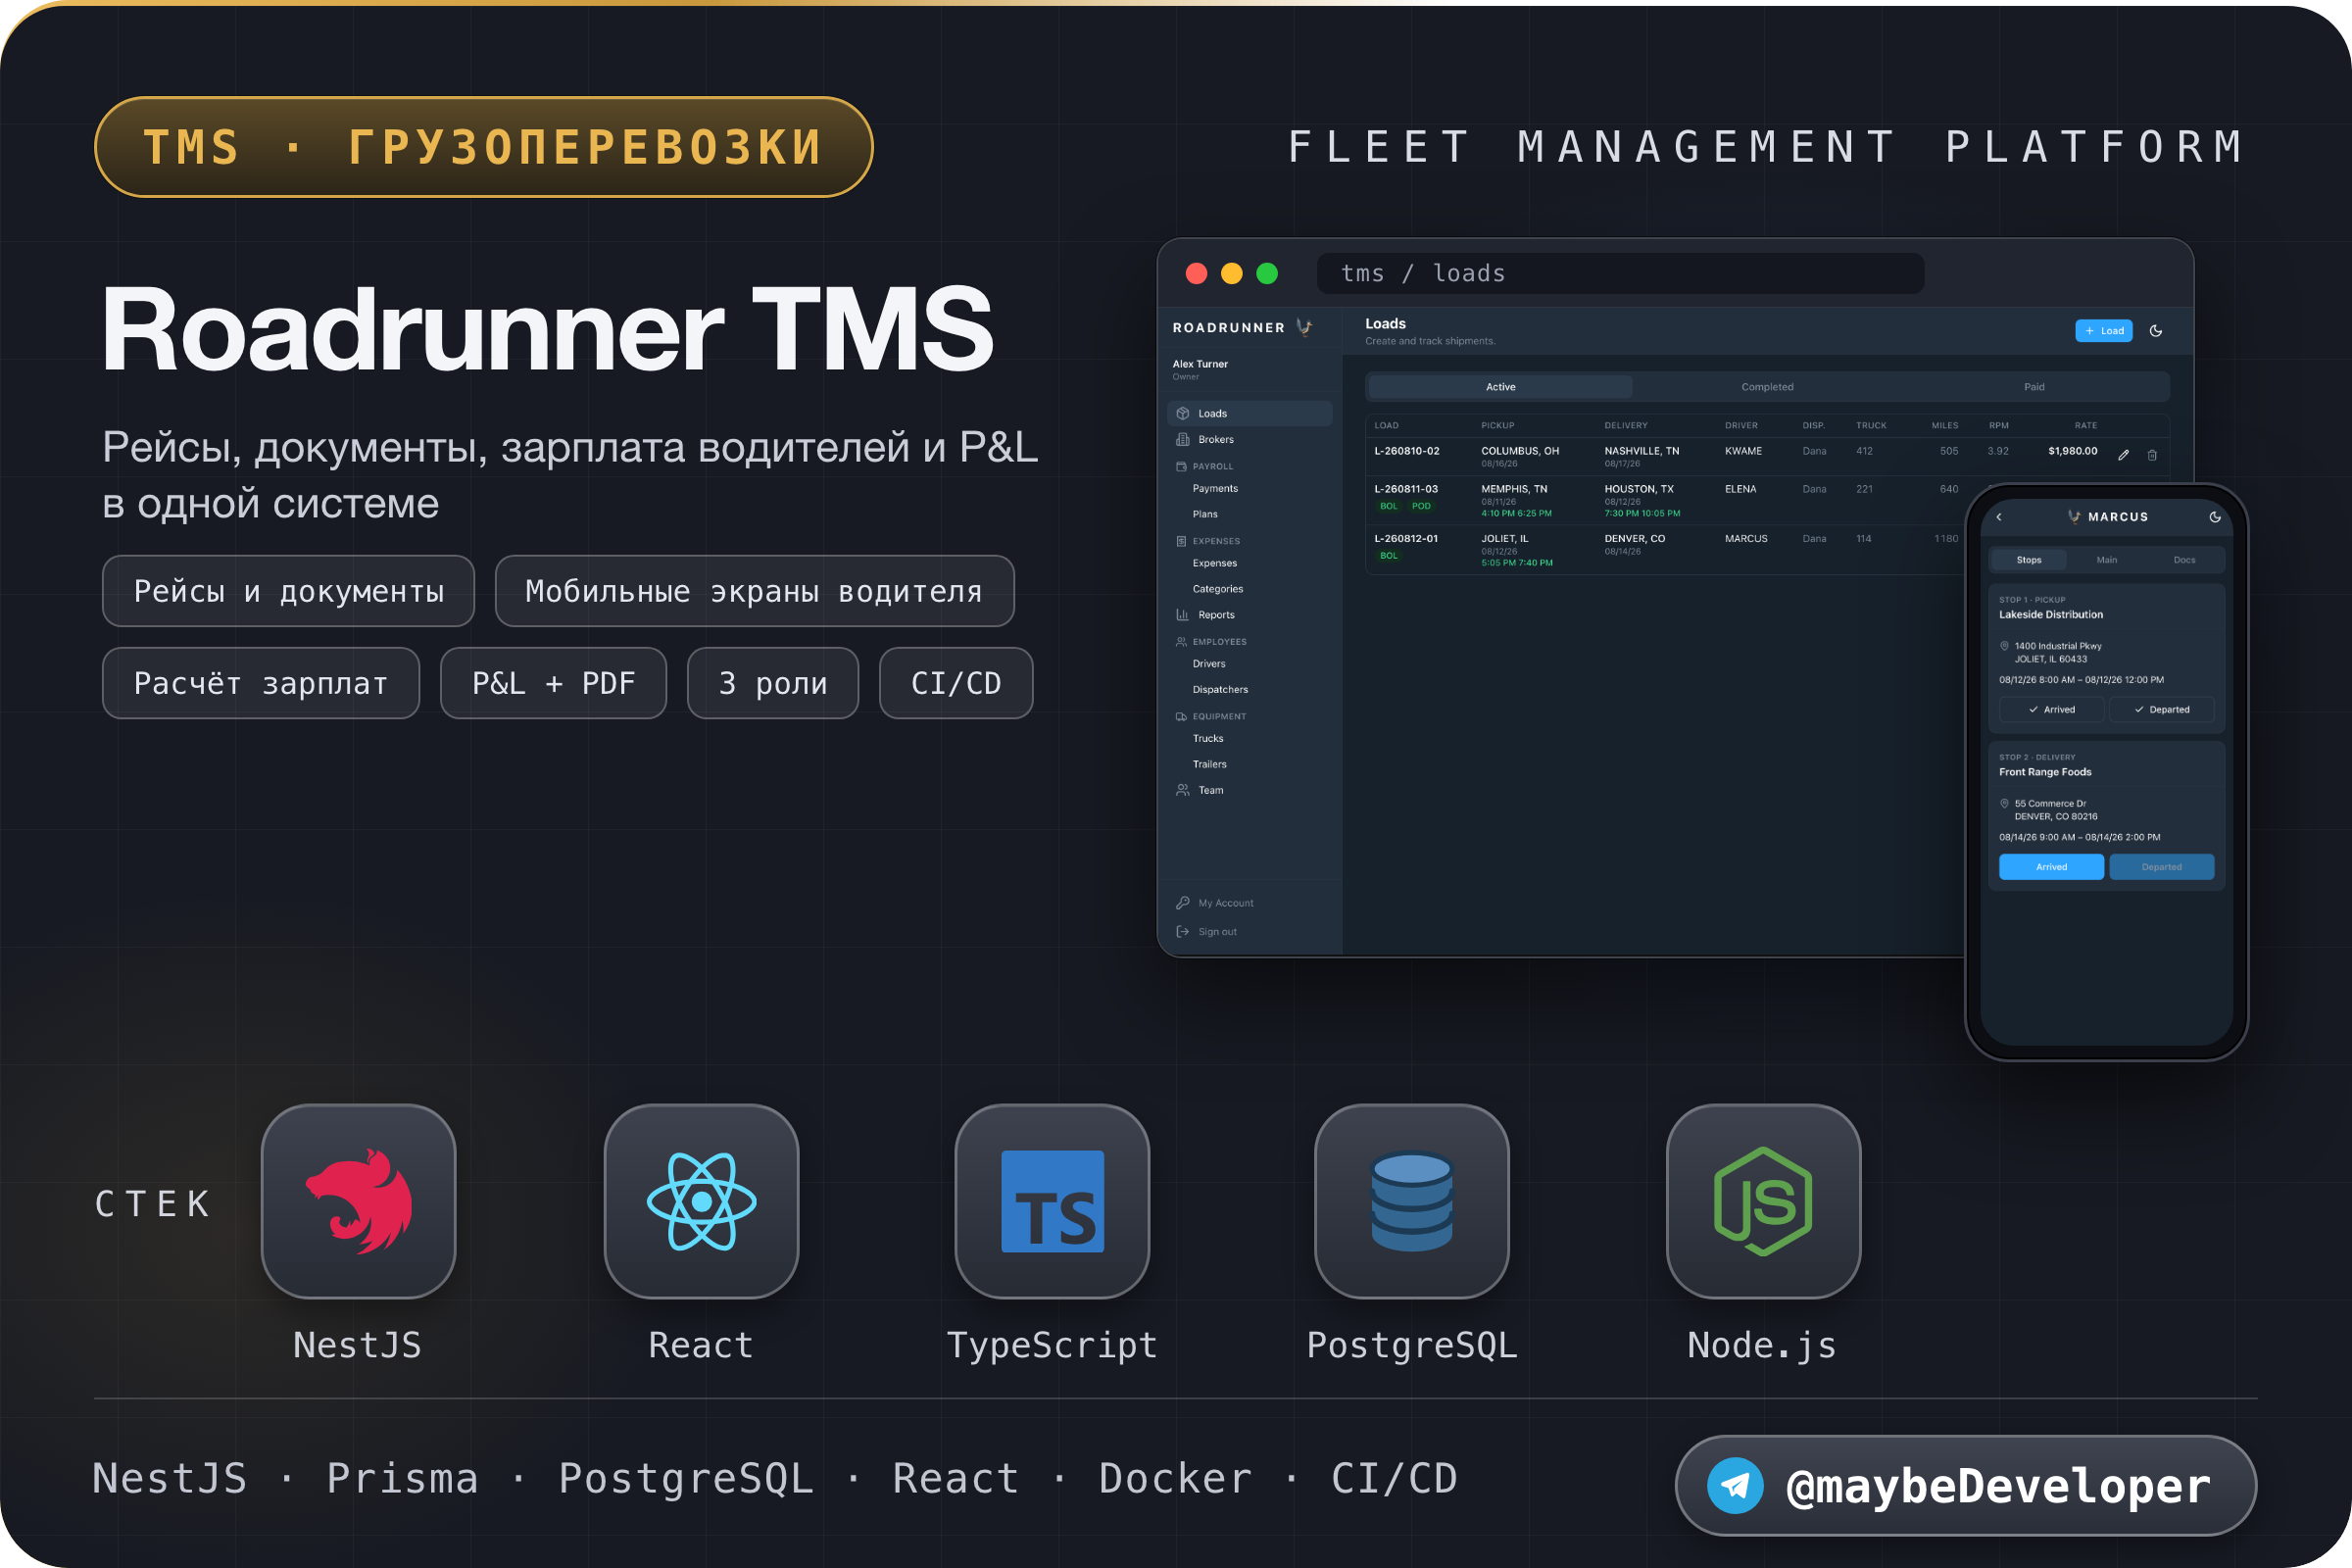Open Dispatchers in the sidebar
The image size is (2352, 1568).
click(x=1220, y=690)
